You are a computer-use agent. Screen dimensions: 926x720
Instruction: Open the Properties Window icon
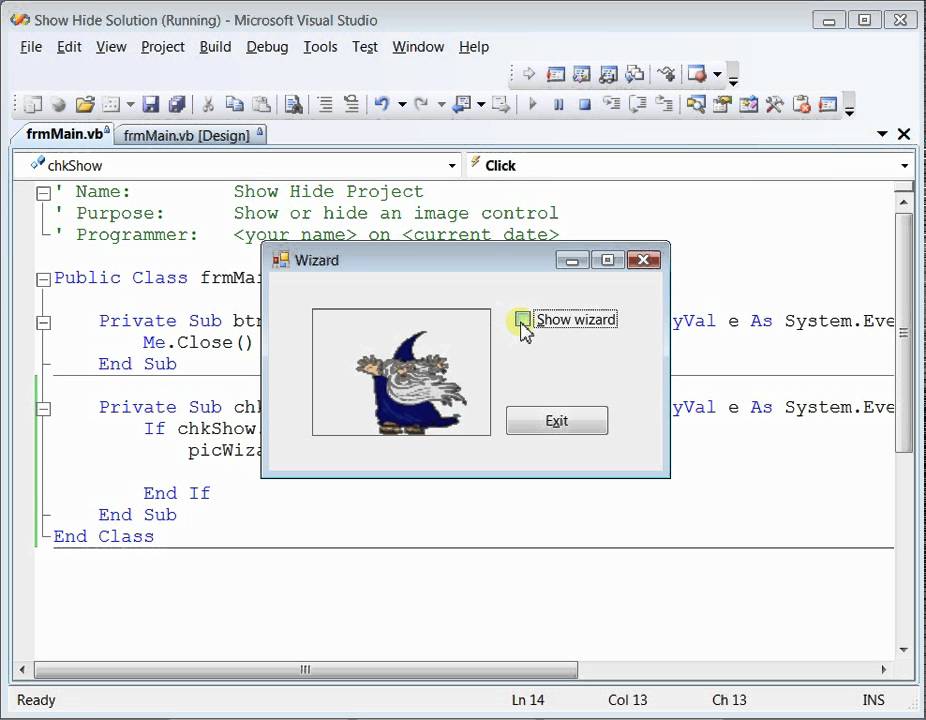[722, 105]
